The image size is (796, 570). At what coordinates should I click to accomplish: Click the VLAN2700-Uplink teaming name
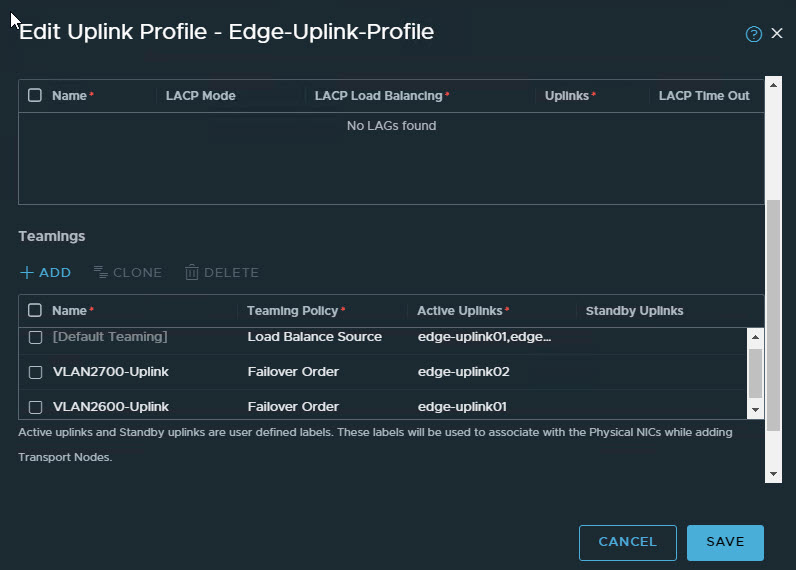coord(110,372)
